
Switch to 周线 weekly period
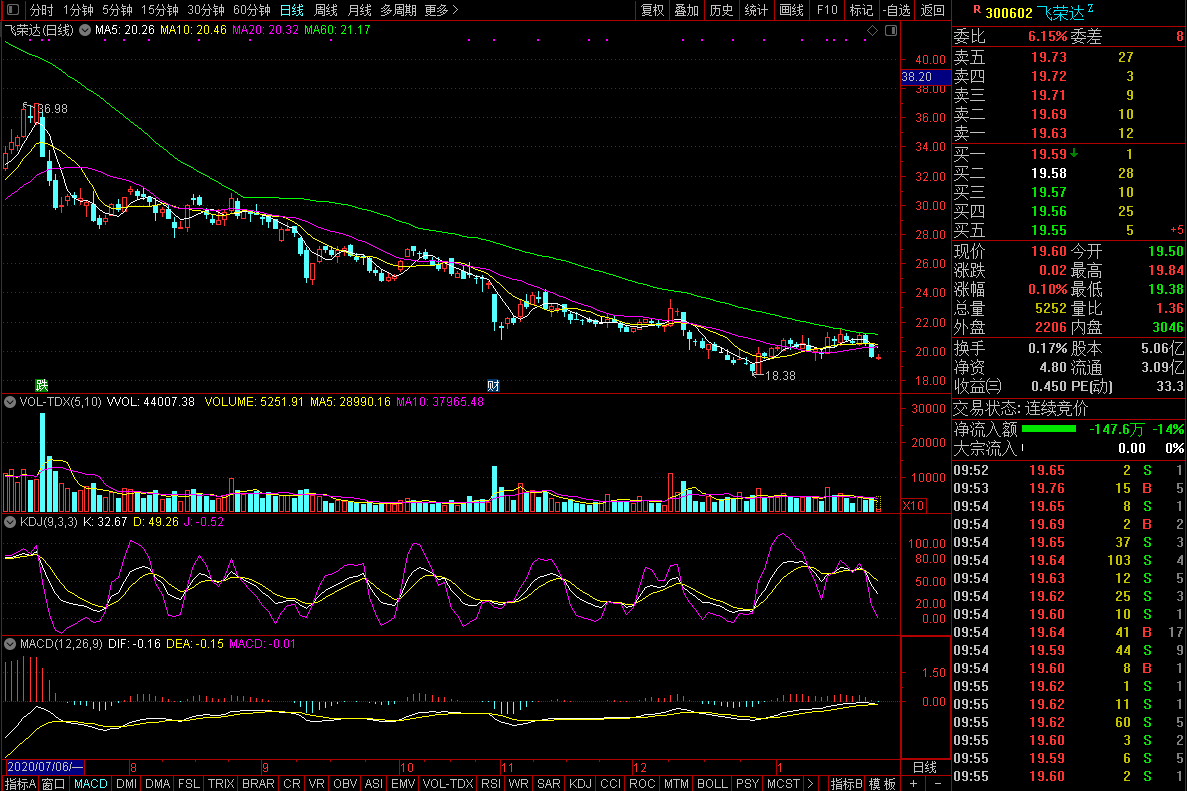[x=326, y=10]
